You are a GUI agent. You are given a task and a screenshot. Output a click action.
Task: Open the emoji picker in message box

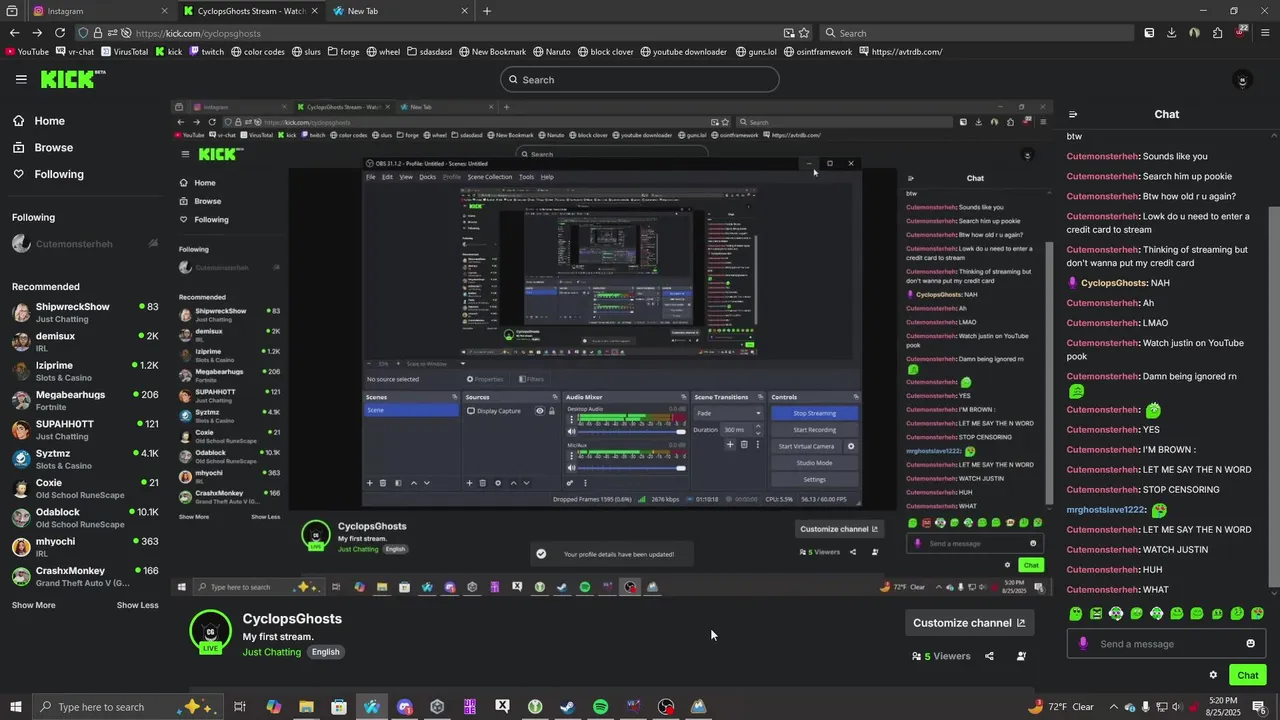point(1250,643)
